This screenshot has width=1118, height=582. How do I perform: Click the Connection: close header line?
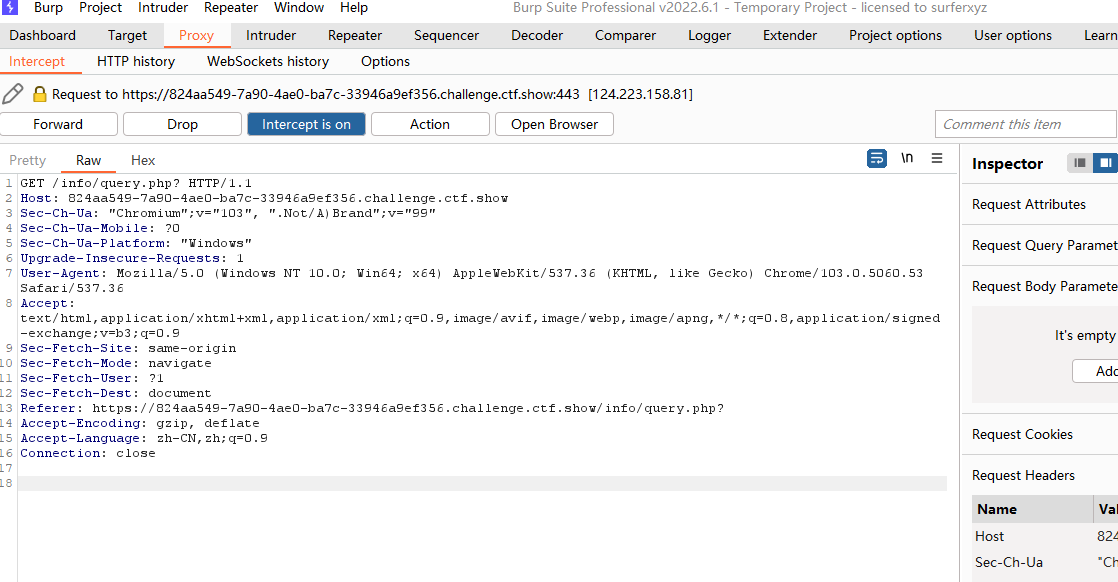click(x=88, y=453)
